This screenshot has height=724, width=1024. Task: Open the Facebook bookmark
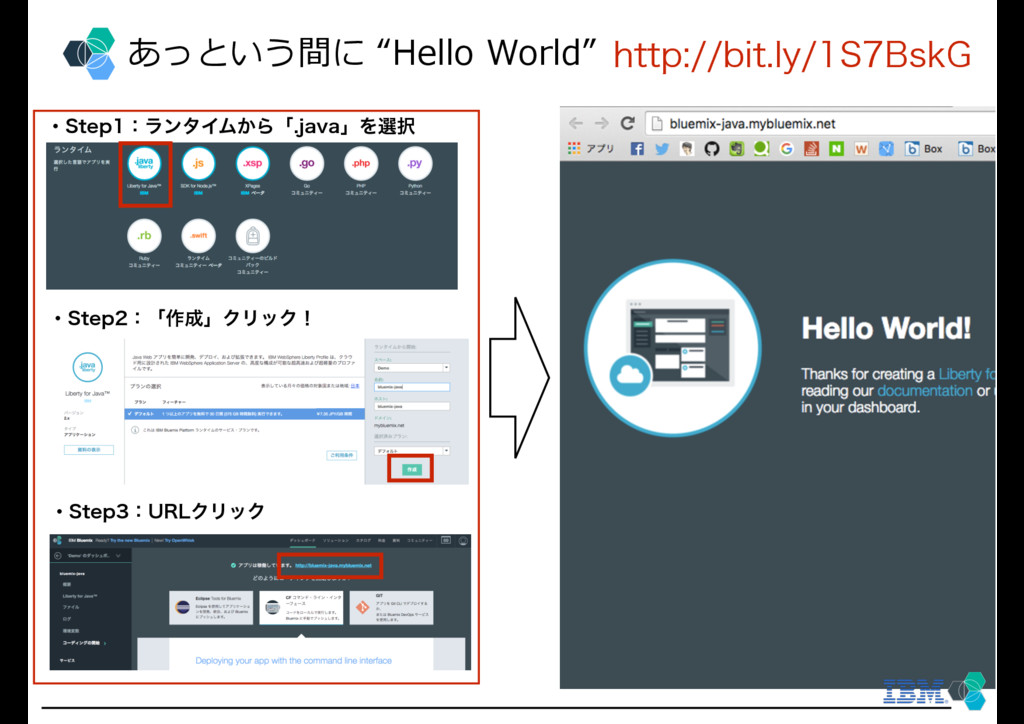pyautogui.click(x=637, y=149)
